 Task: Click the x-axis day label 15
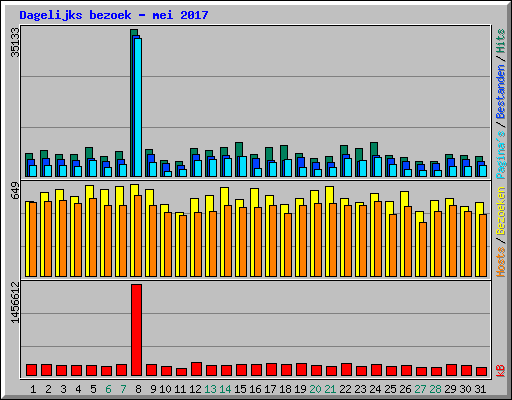click(240, 389)
